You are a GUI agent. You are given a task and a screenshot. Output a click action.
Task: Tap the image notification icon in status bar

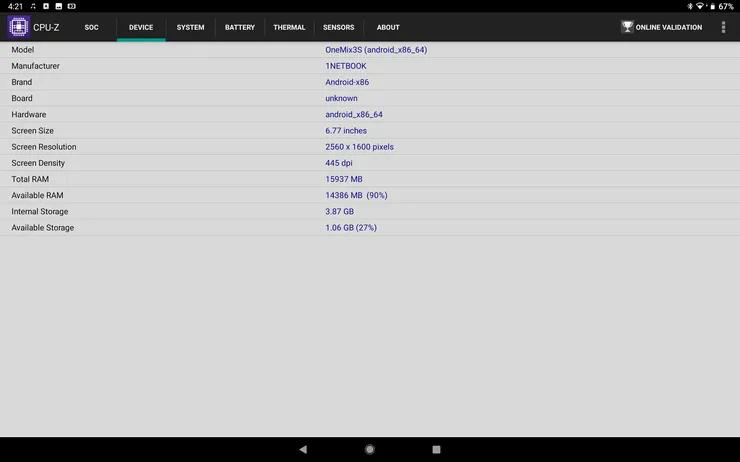point(59,6)
